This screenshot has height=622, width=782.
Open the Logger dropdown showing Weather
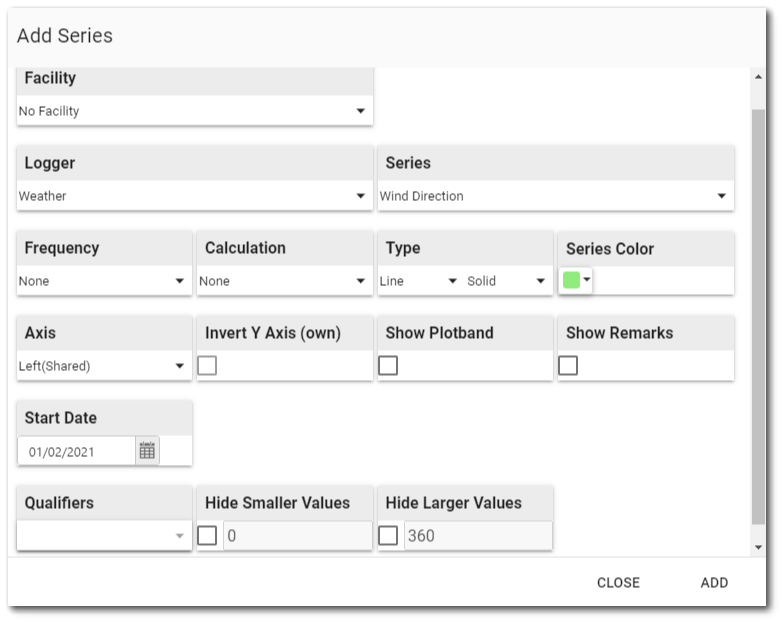[x=195, y=196]
